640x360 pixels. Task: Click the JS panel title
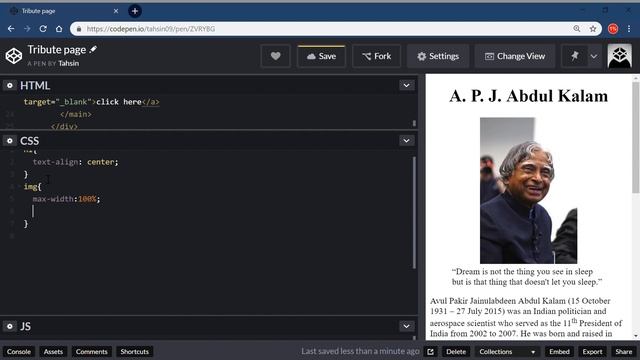(25, 326)
